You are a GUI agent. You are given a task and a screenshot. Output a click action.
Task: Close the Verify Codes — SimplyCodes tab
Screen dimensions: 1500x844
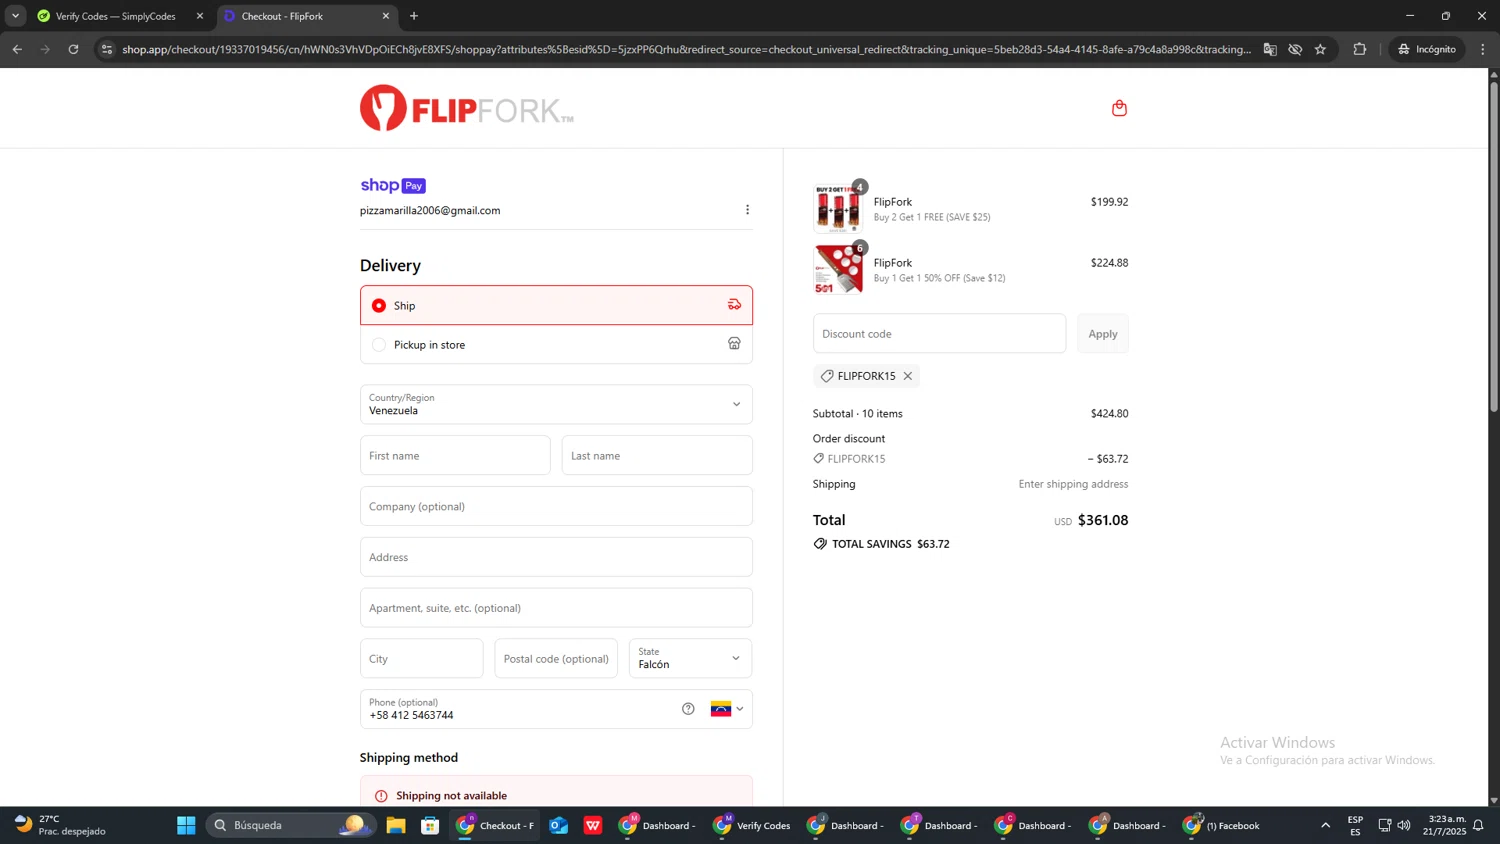point(199,16)
